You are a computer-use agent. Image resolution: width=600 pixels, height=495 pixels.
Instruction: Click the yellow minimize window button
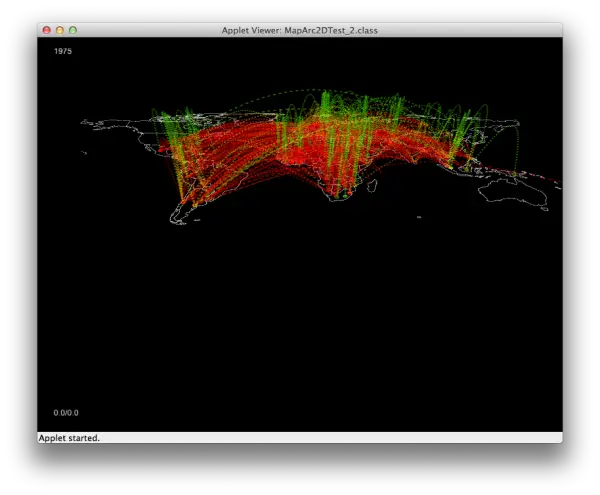click(60, 30)
